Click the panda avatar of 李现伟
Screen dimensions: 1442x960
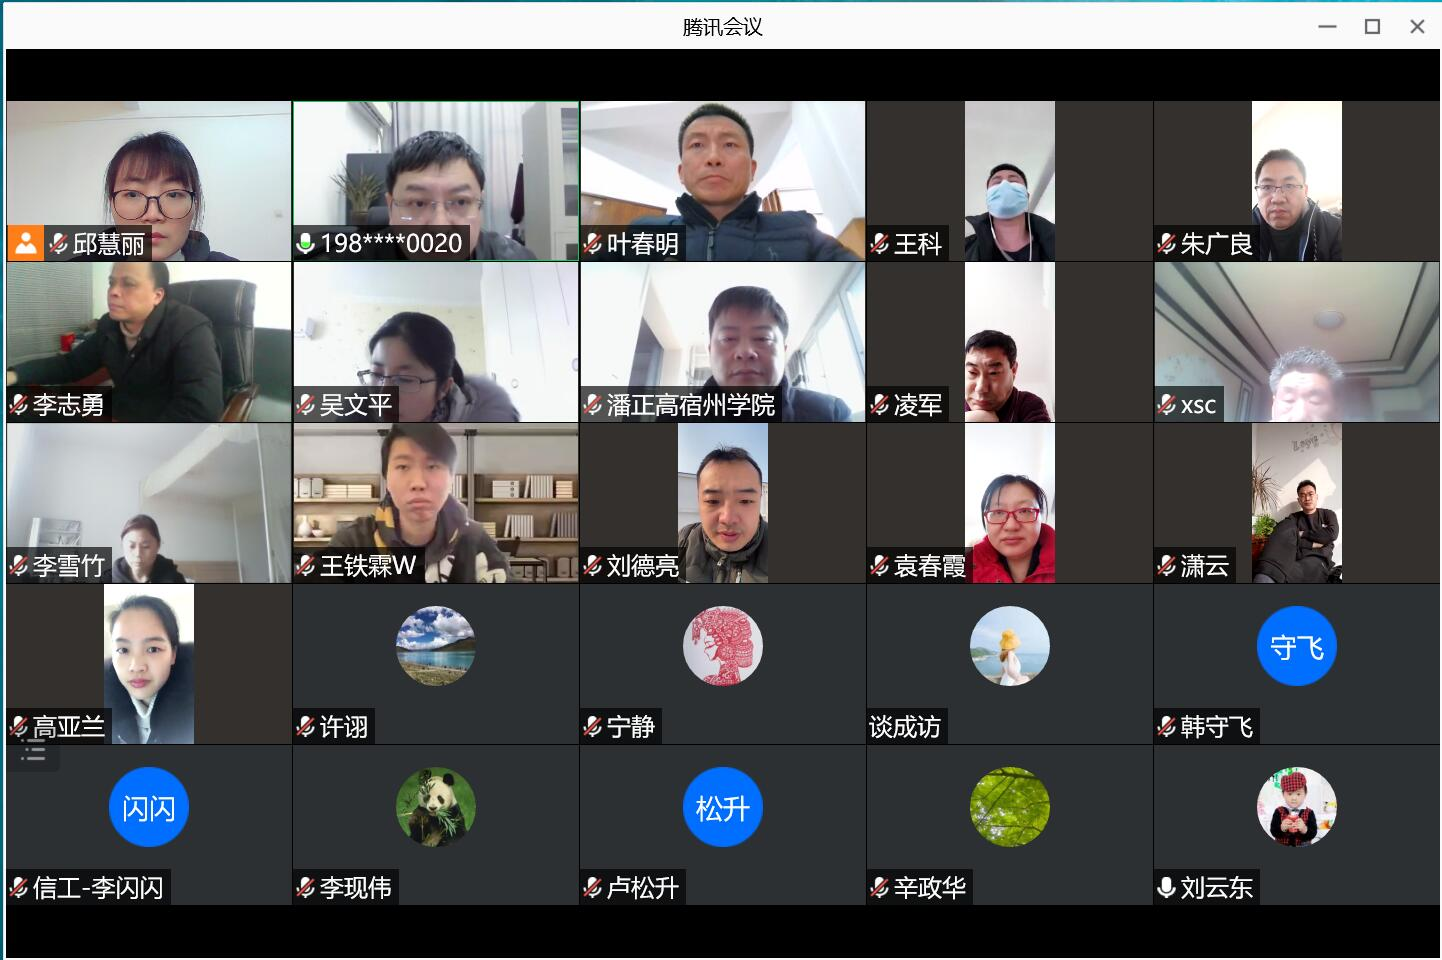tap(435, 808)
